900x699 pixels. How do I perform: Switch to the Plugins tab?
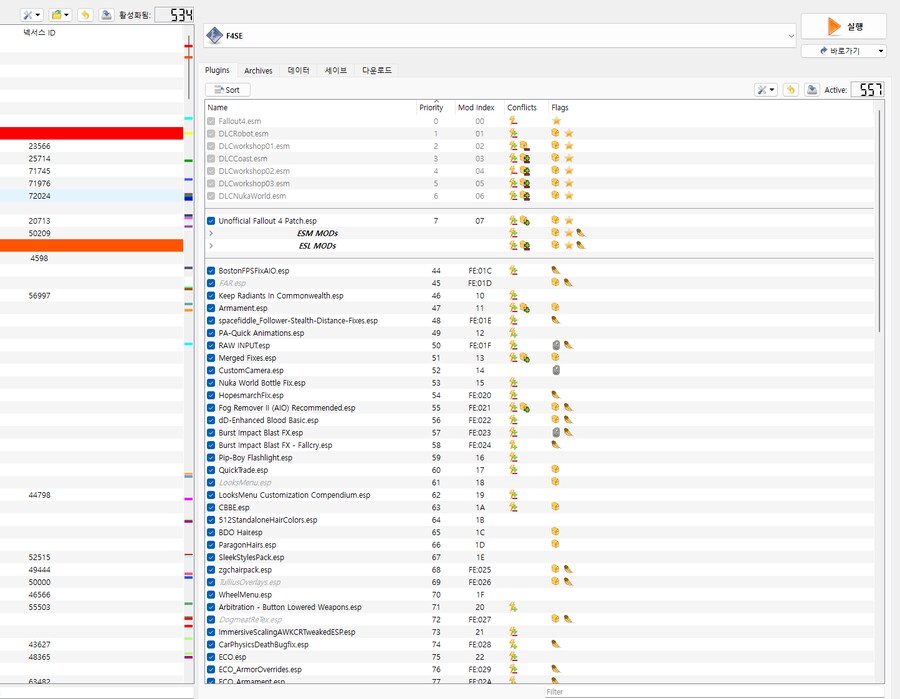pos(217,70)
